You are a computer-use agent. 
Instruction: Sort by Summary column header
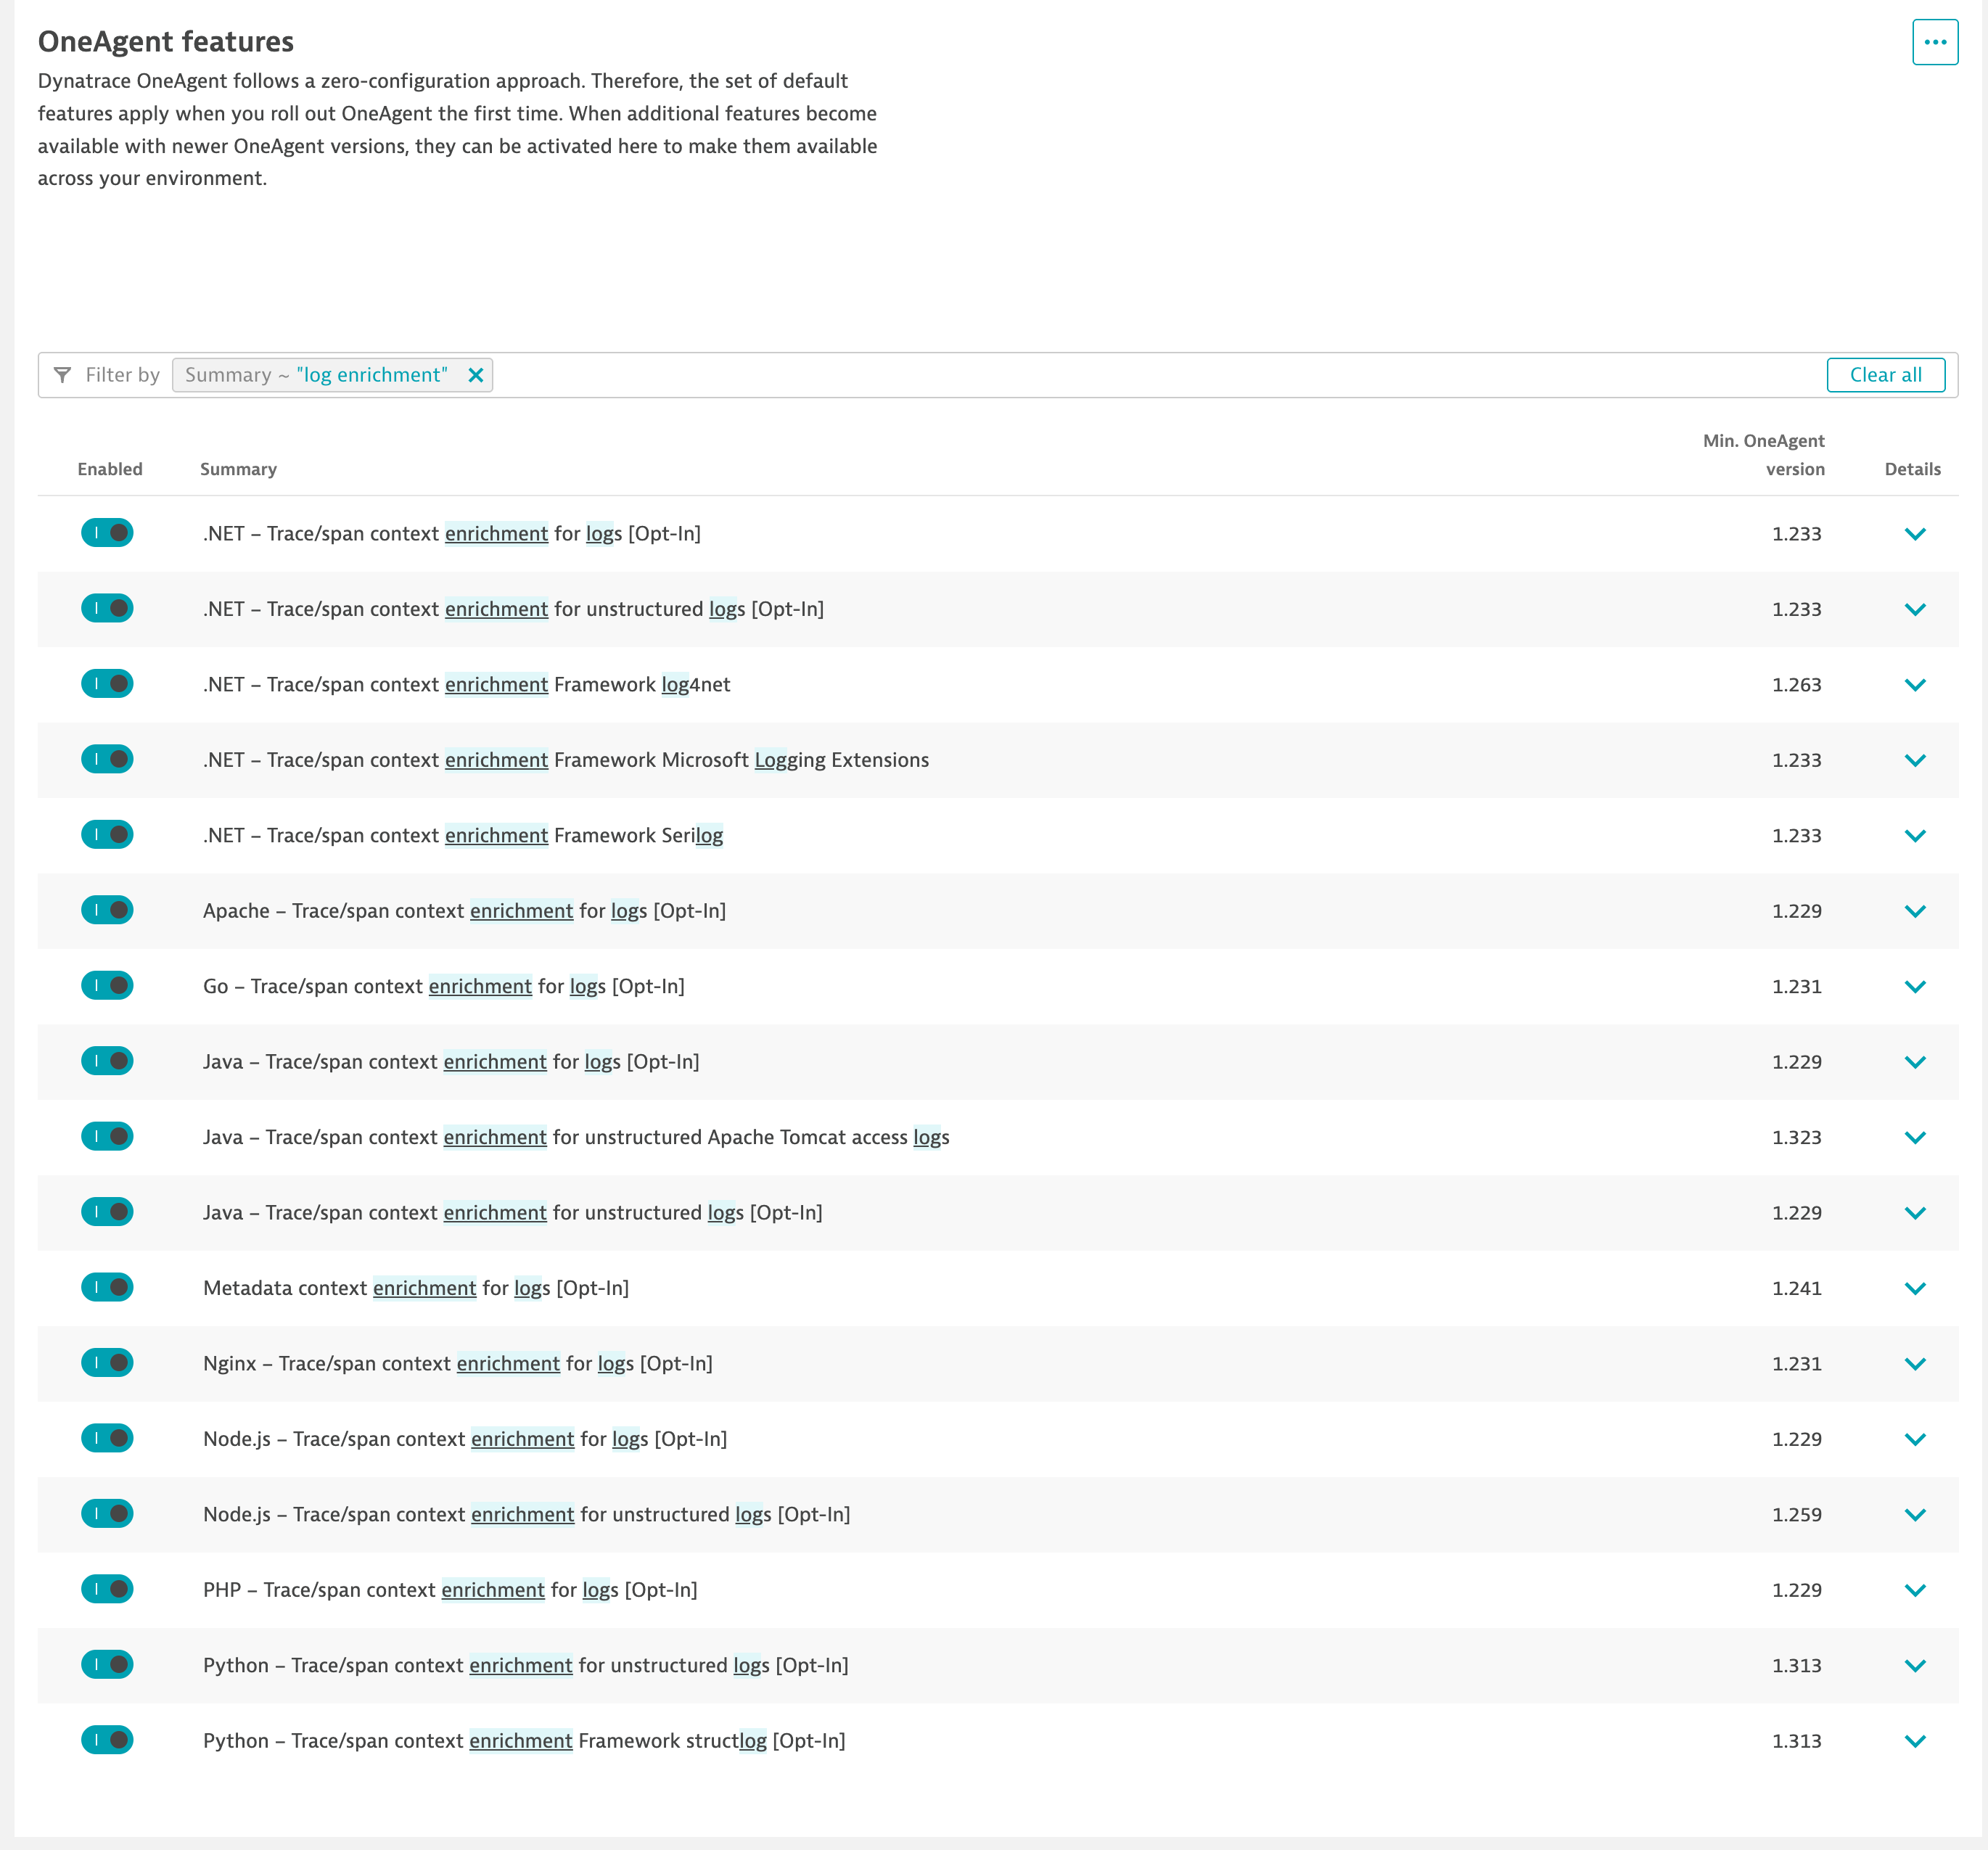click(x=238, y=469)
